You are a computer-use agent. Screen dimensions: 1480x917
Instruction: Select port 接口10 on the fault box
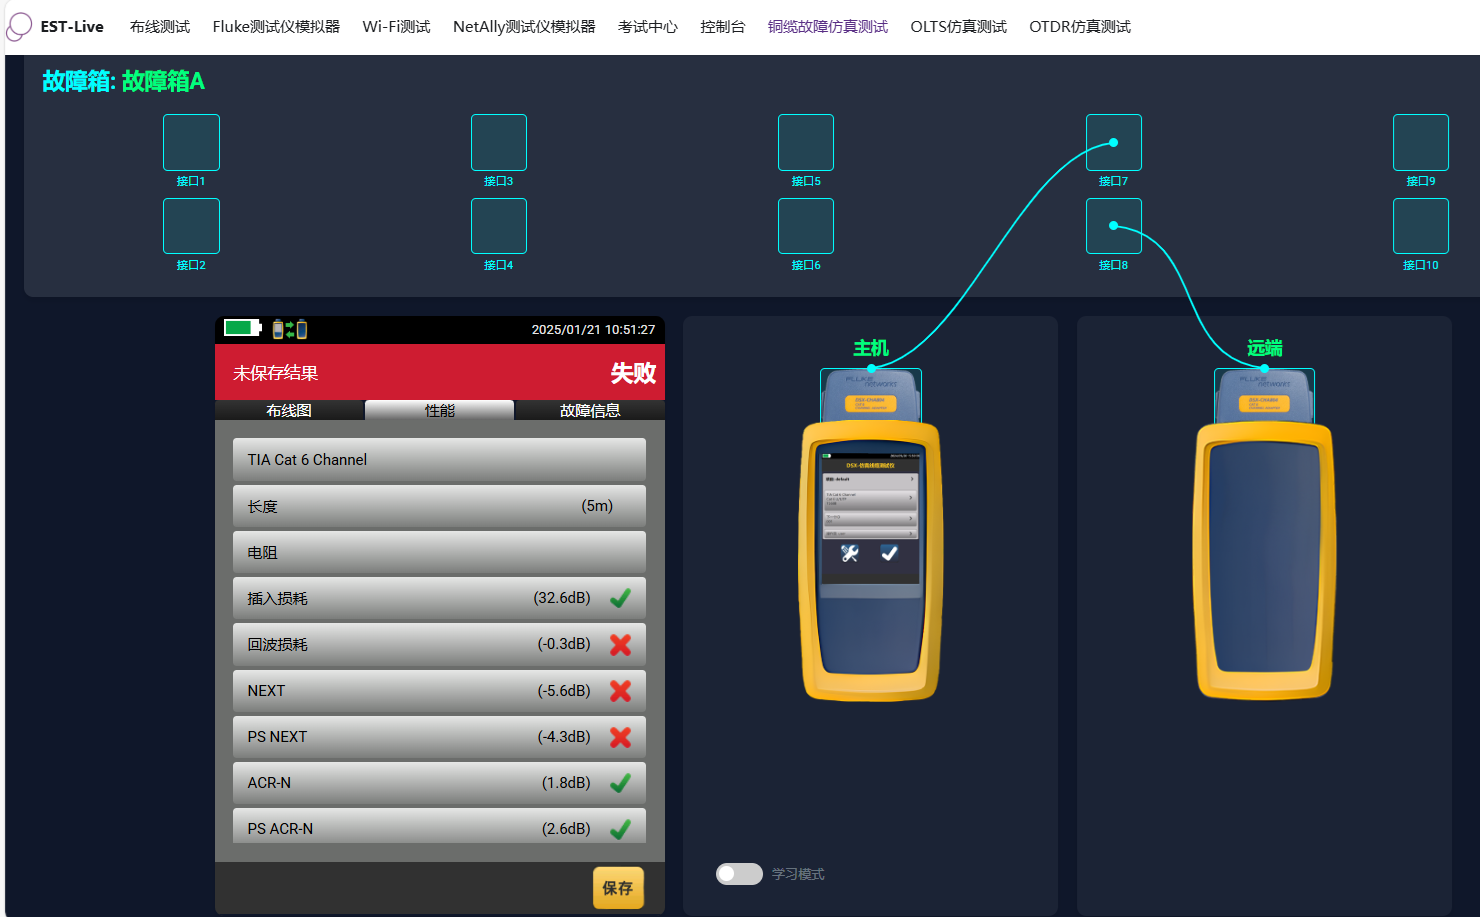click(x=1421, y=226)
